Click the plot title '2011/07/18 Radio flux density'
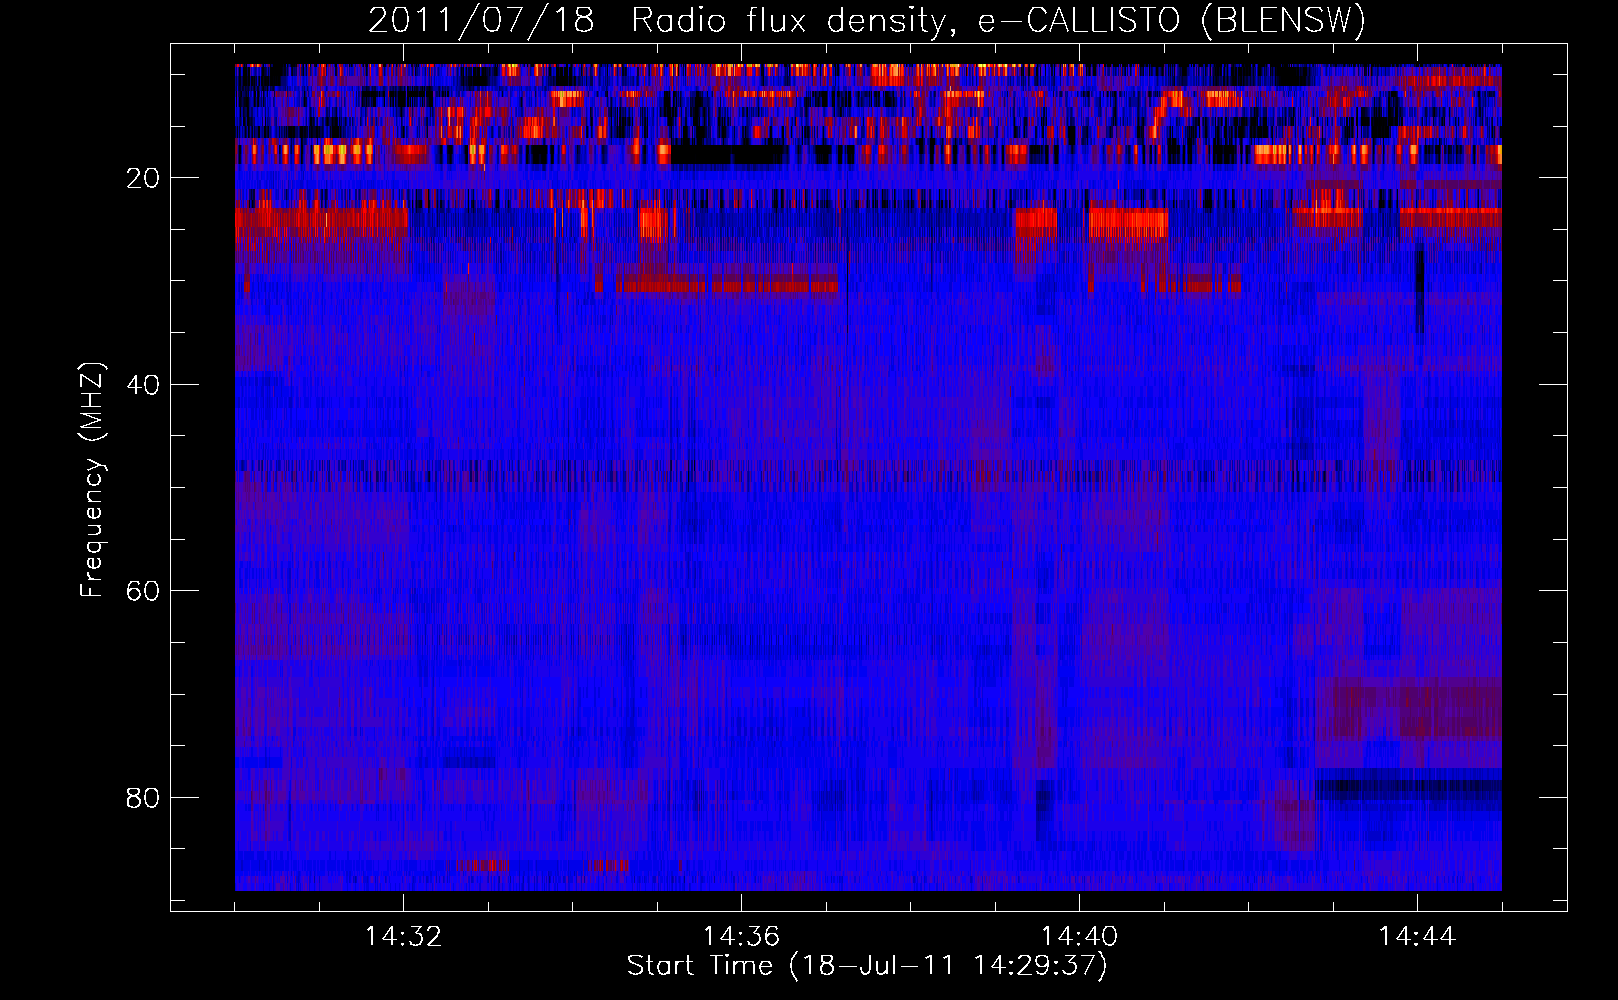1618x1000 pixels. tap(866, 20)
